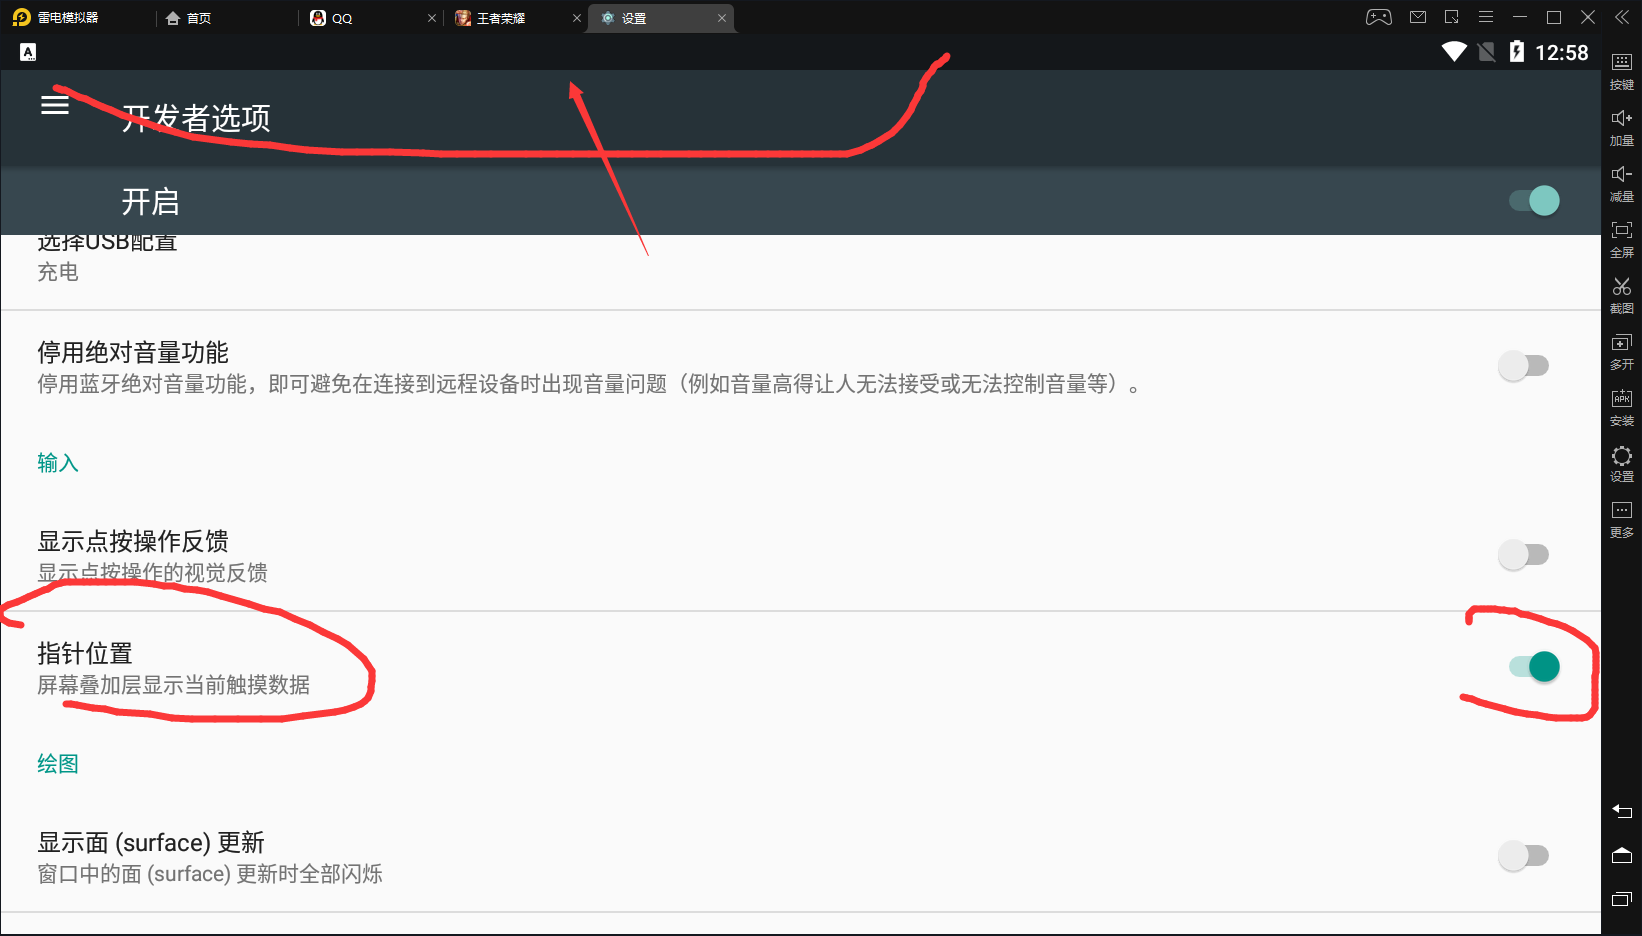This screenshot has height=936, width=1642.
Task: Decrease volume with the 减量 icon
Action: pos(1622,183)
